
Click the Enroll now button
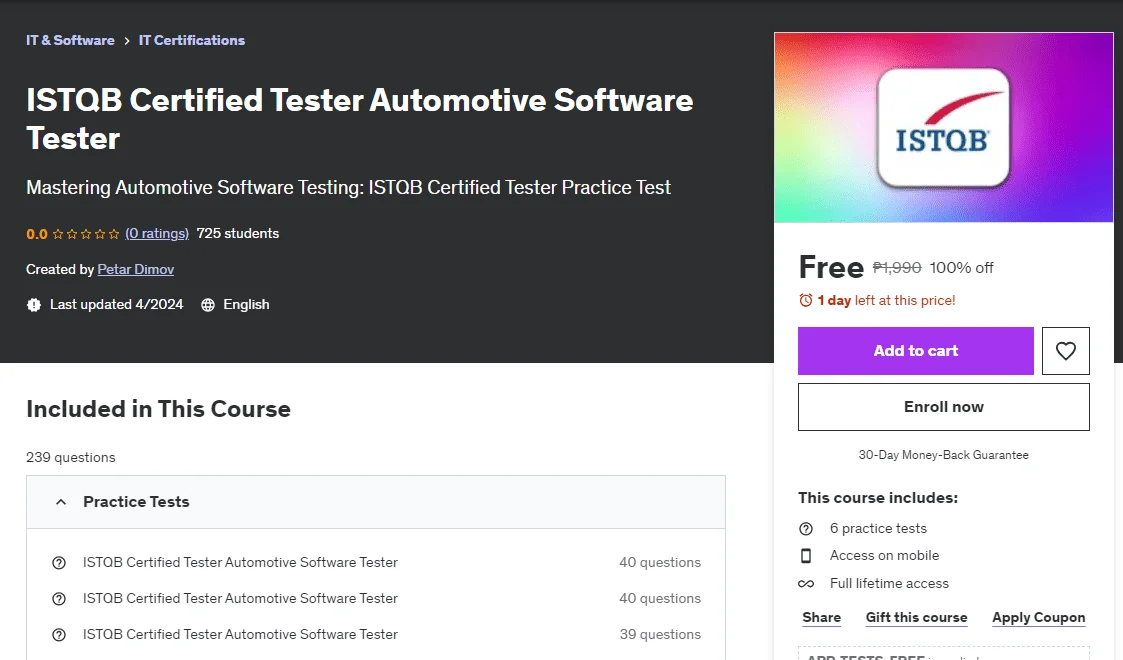943,407
